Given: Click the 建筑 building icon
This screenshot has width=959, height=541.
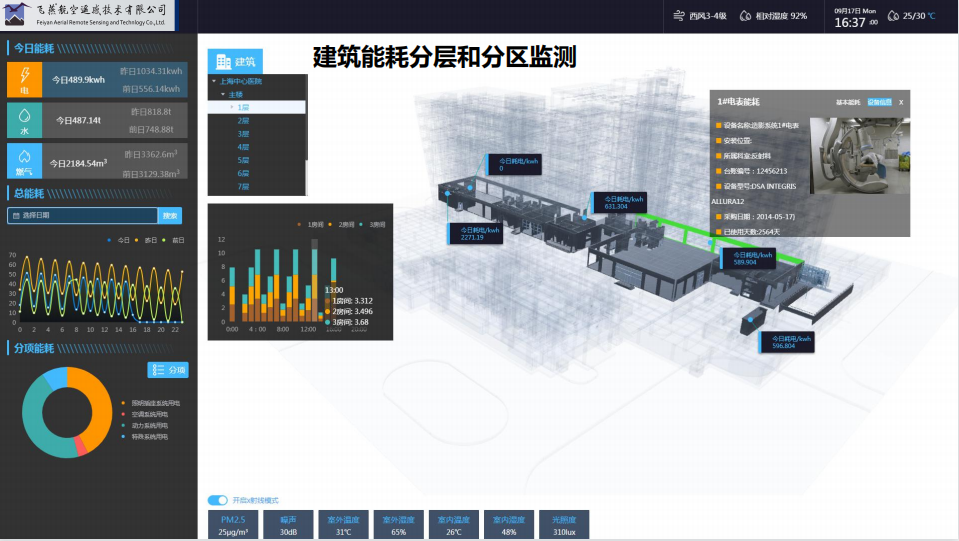Looking at the screenshot, I should coord(224,61).
